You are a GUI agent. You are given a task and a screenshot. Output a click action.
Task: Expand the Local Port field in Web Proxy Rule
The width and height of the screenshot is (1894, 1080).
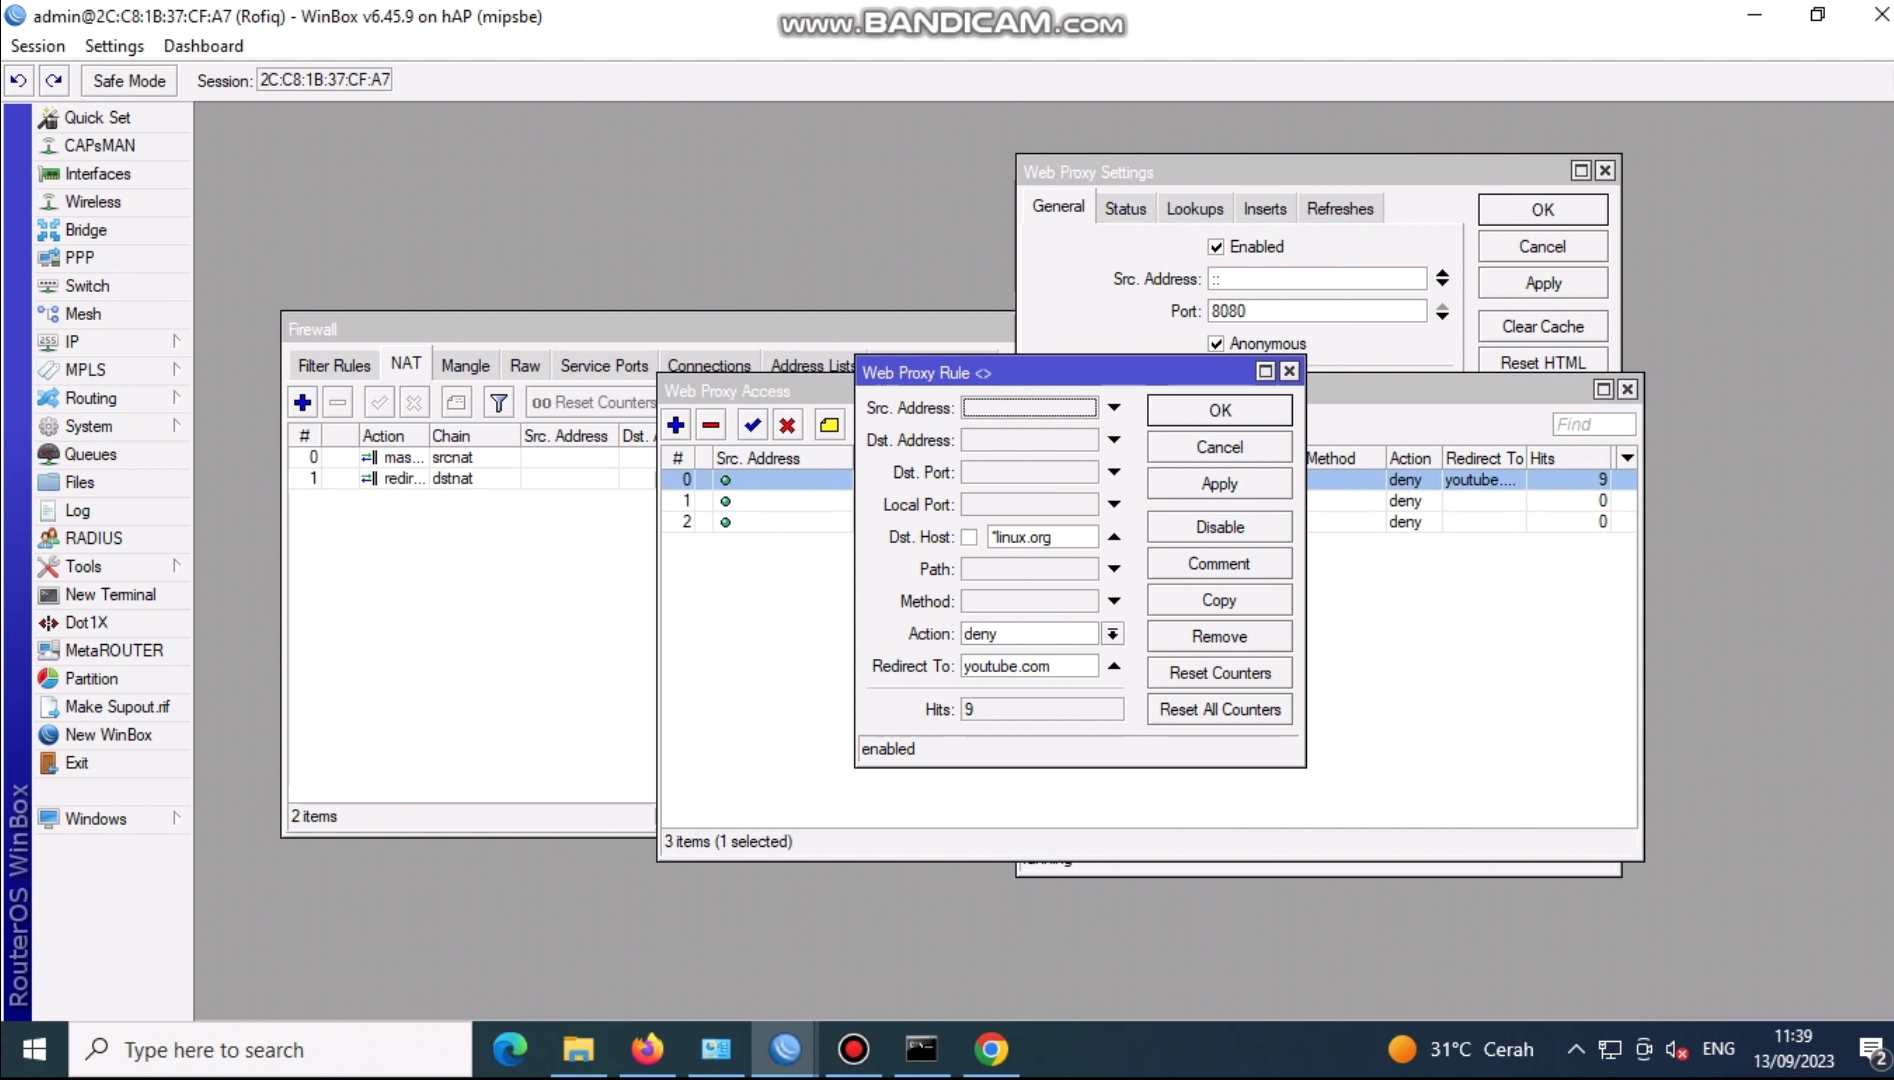1113,504
